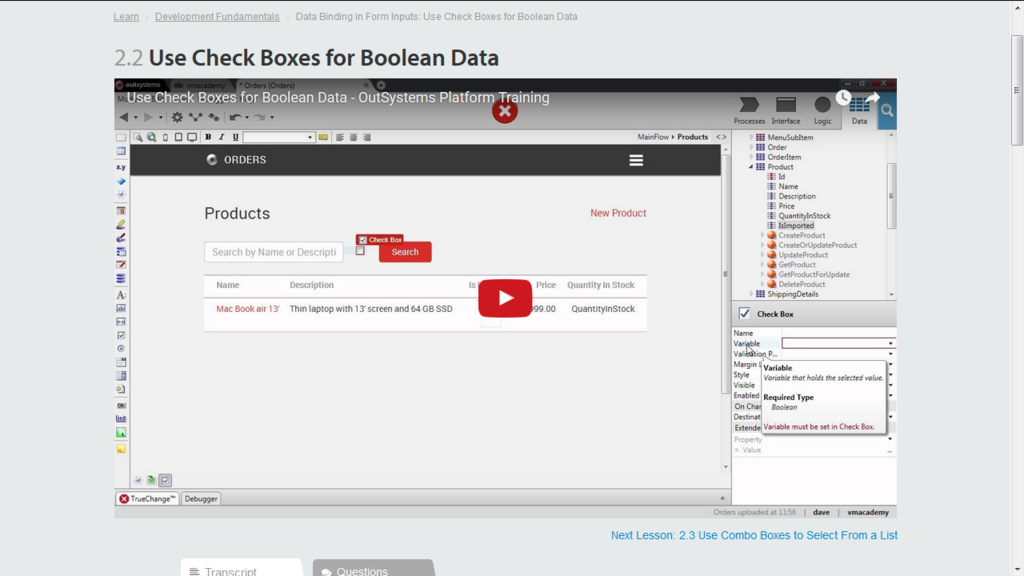
Task: Collapse the Product entity node
Action: point(751,167)
